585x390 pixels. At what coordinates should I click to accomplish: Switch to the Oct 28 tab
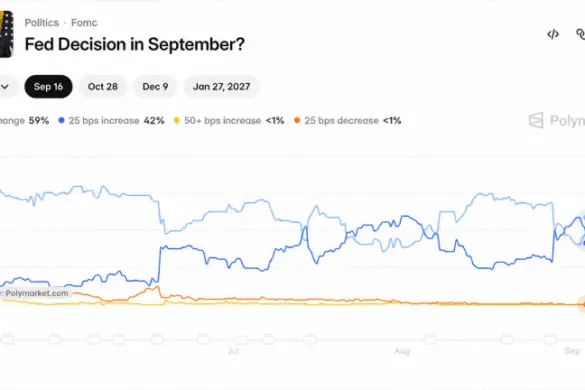pyautogui.click(x=103, y=87)
